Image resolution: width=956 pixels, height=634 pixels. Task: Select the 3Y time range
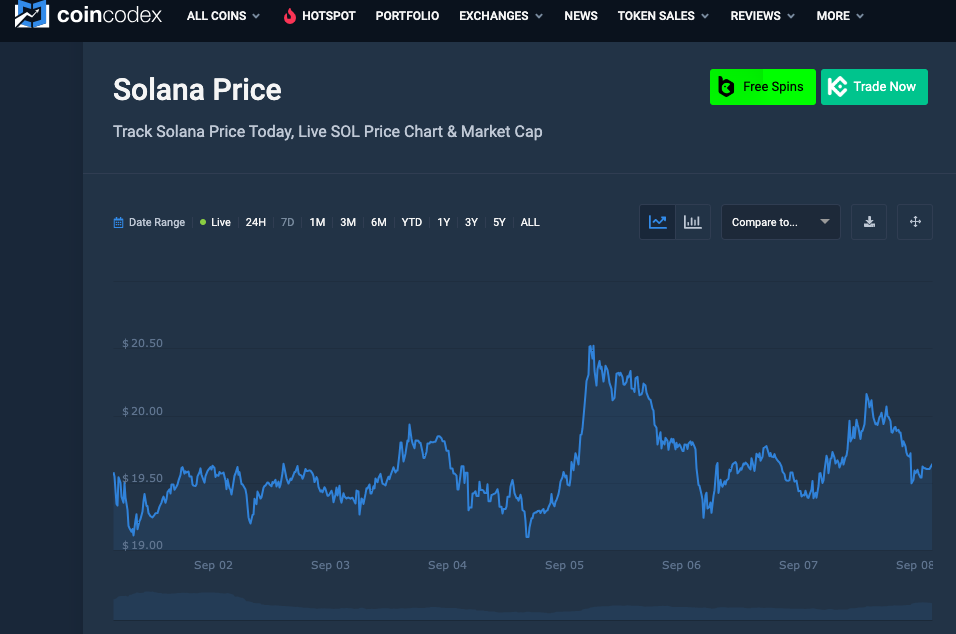point(471,223)
